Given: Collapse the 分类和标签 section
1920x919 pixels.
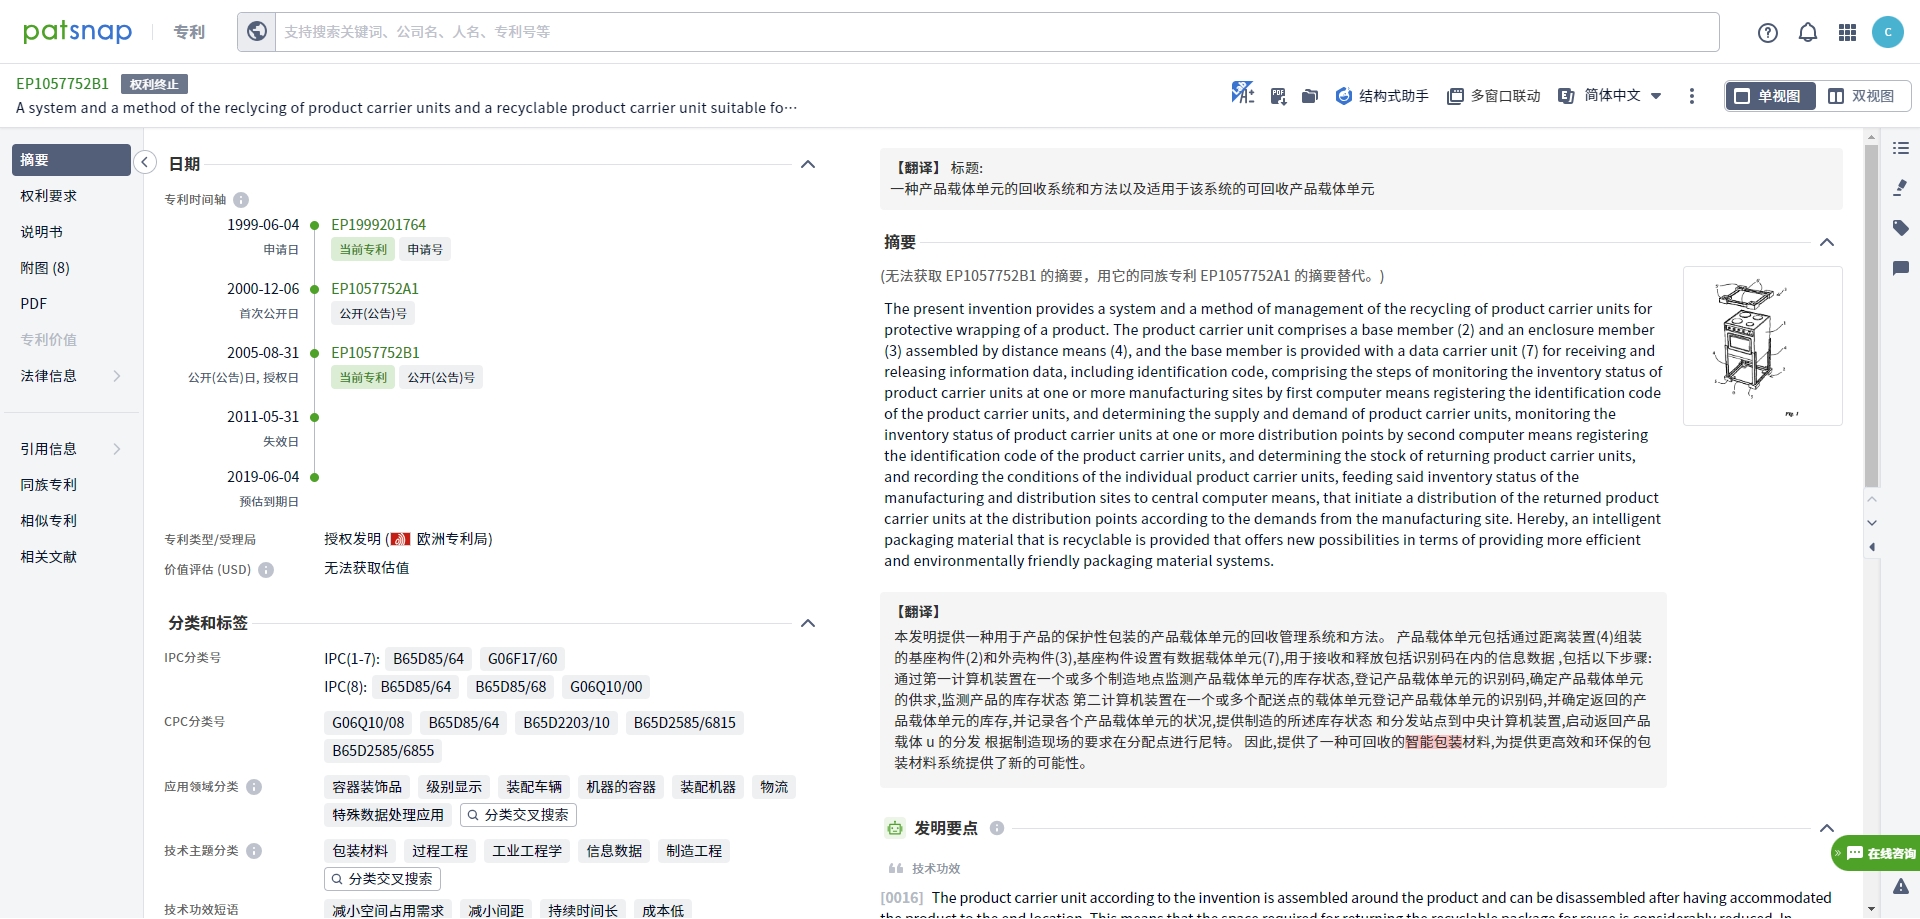Looking at the screenshot, I should click(x=808, y=623).
